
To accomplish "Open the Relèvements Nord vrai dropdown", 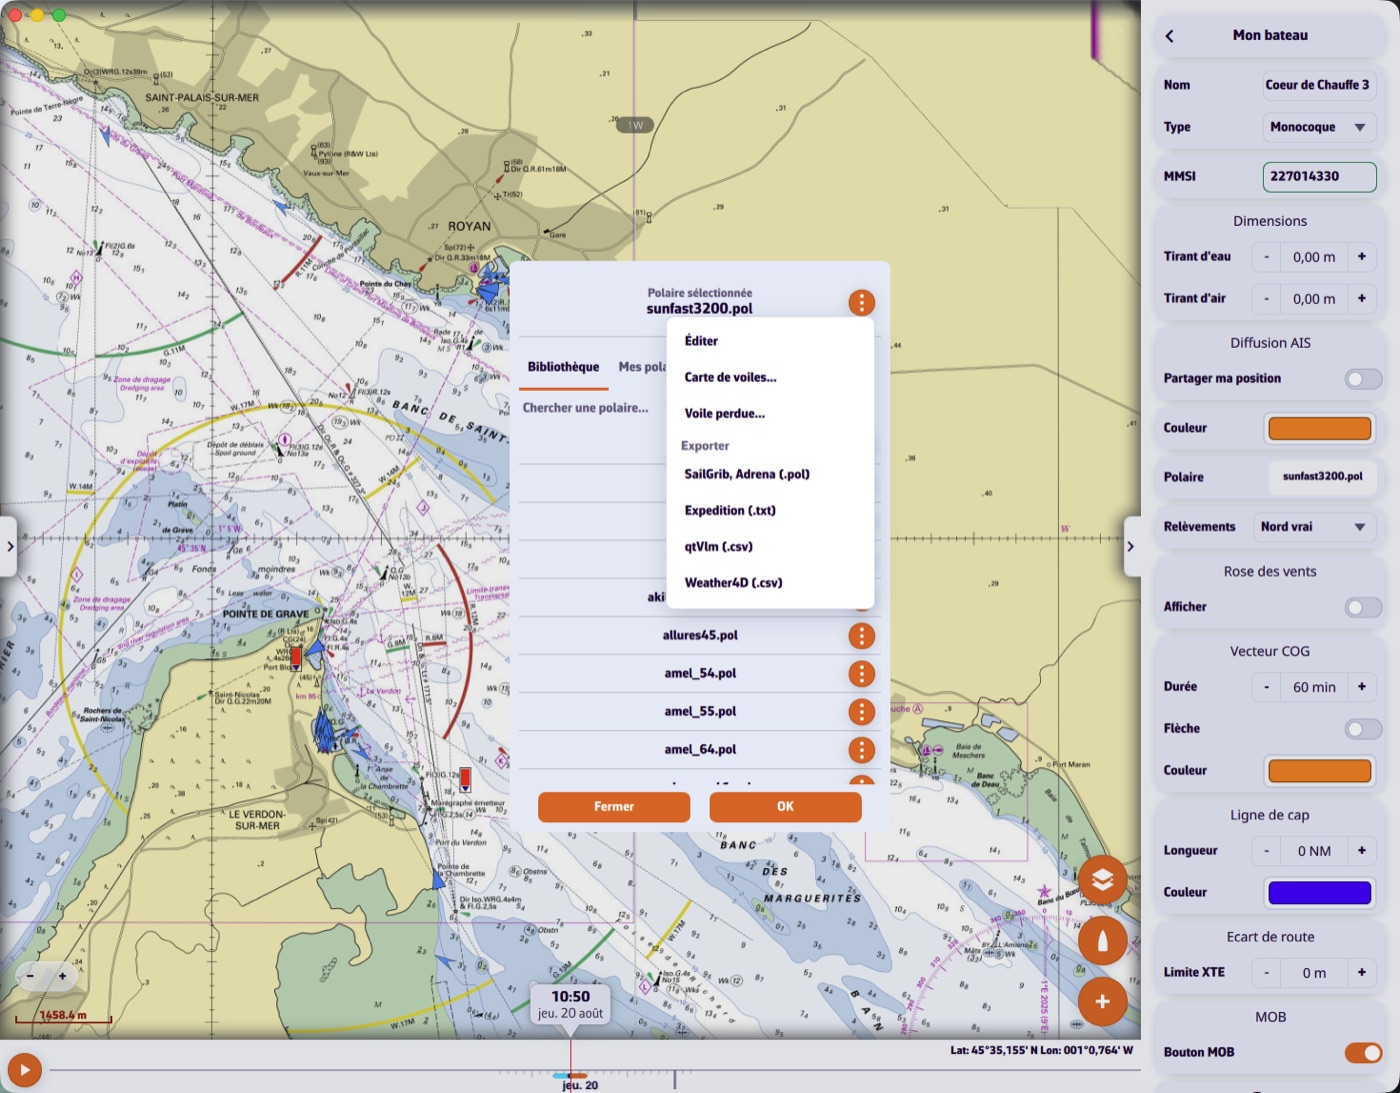I will [1314, 527].
